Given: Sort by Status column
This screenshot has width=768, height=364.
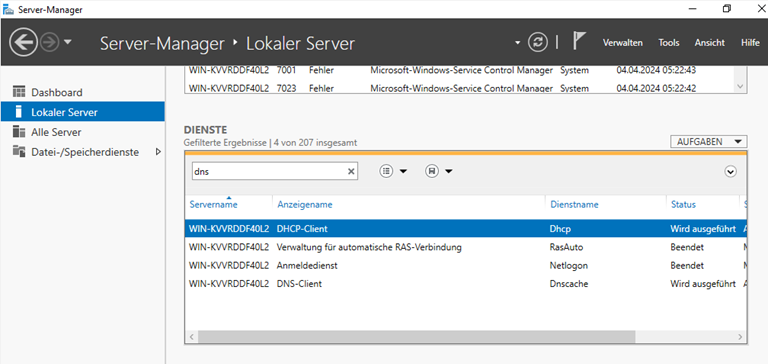Looking at the screenshot, I should 683,205.
